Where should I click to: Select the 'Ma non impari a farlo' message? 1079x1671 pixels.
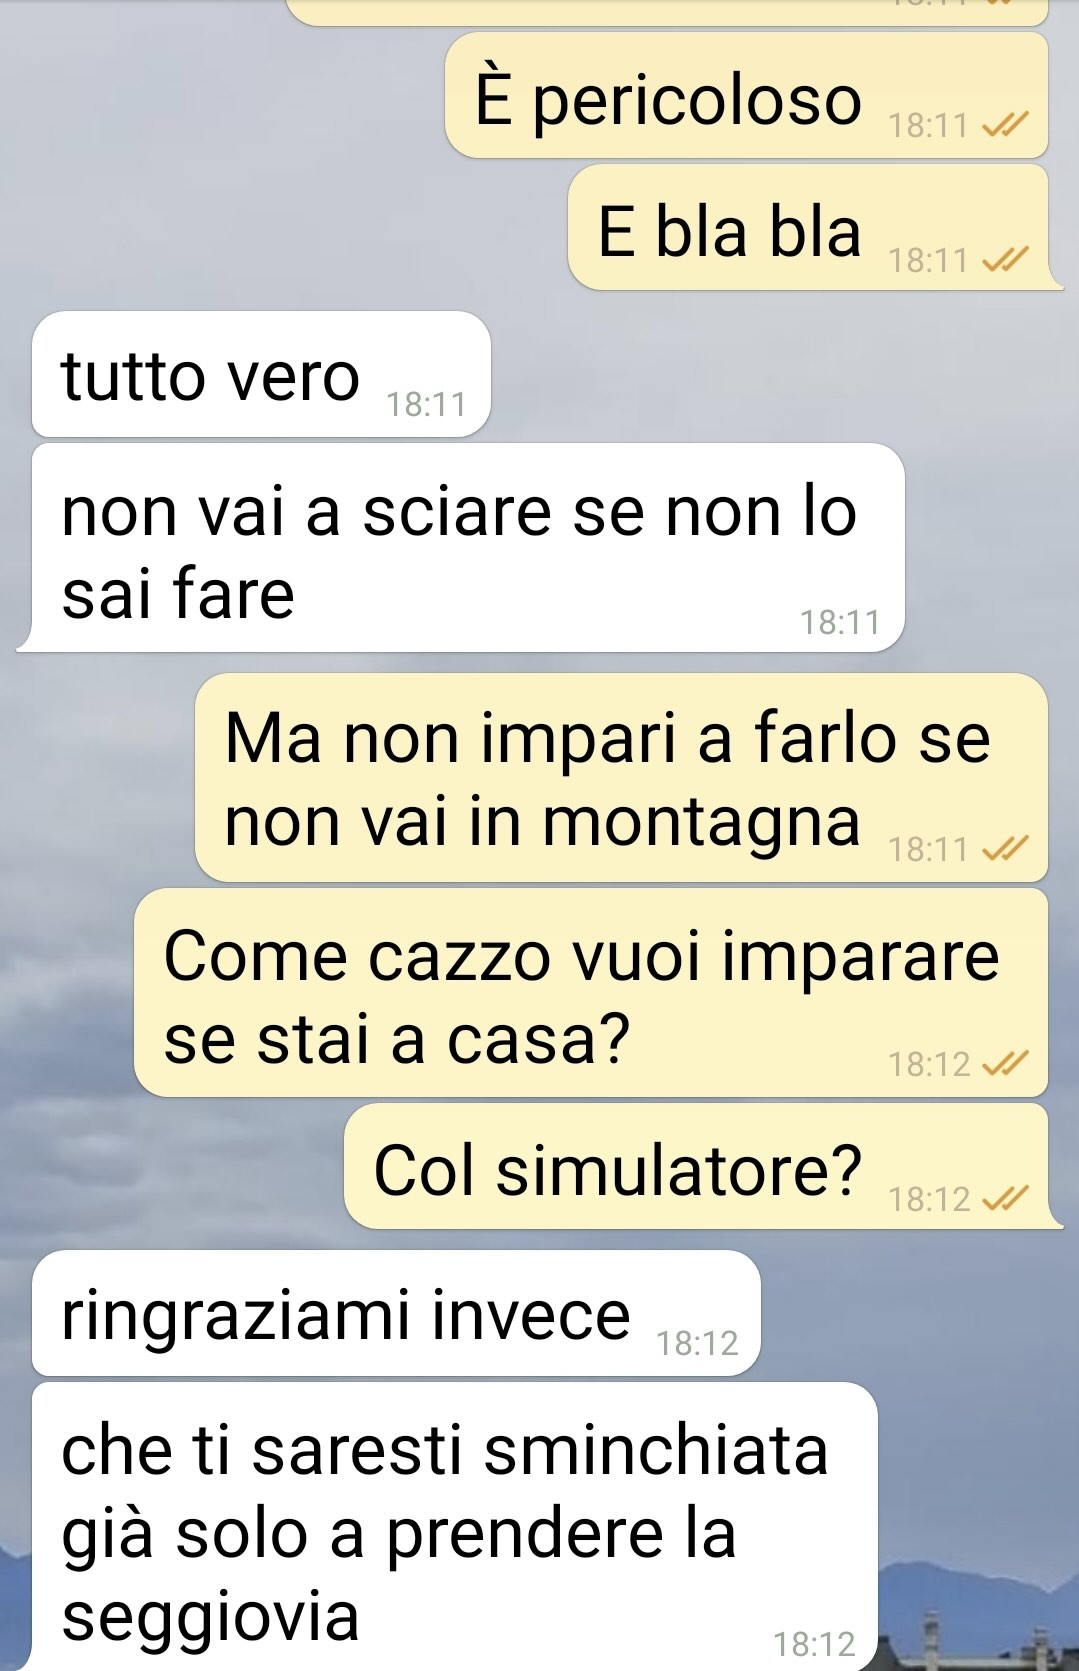pos(621,778)
